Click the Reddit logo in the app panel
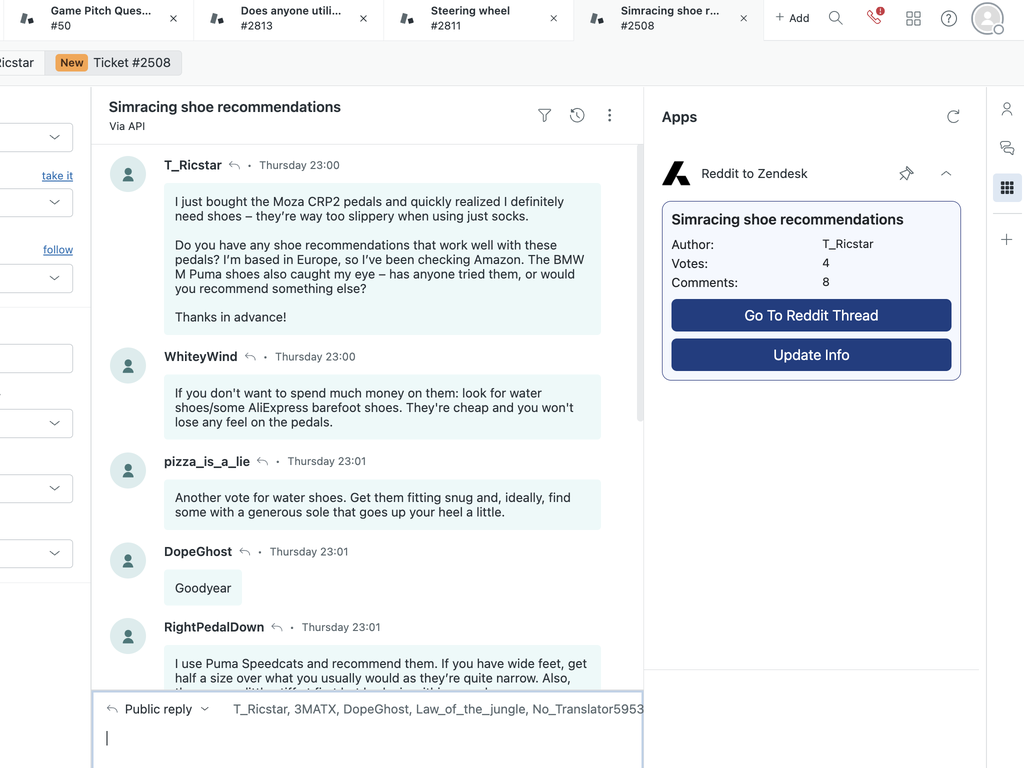This screenshot has width=1024, height=768. (x=676, y=172)
